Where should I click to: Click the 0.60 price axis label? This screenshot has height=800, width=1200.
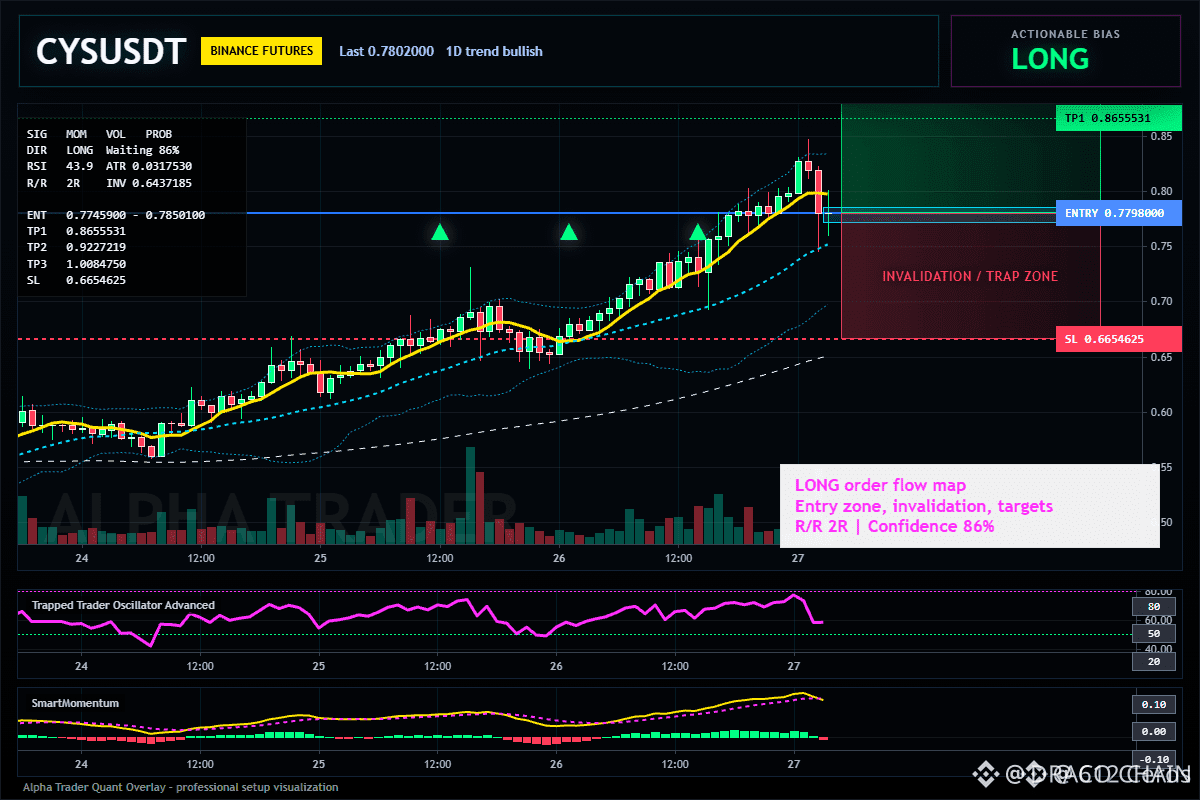[1160, 412]
